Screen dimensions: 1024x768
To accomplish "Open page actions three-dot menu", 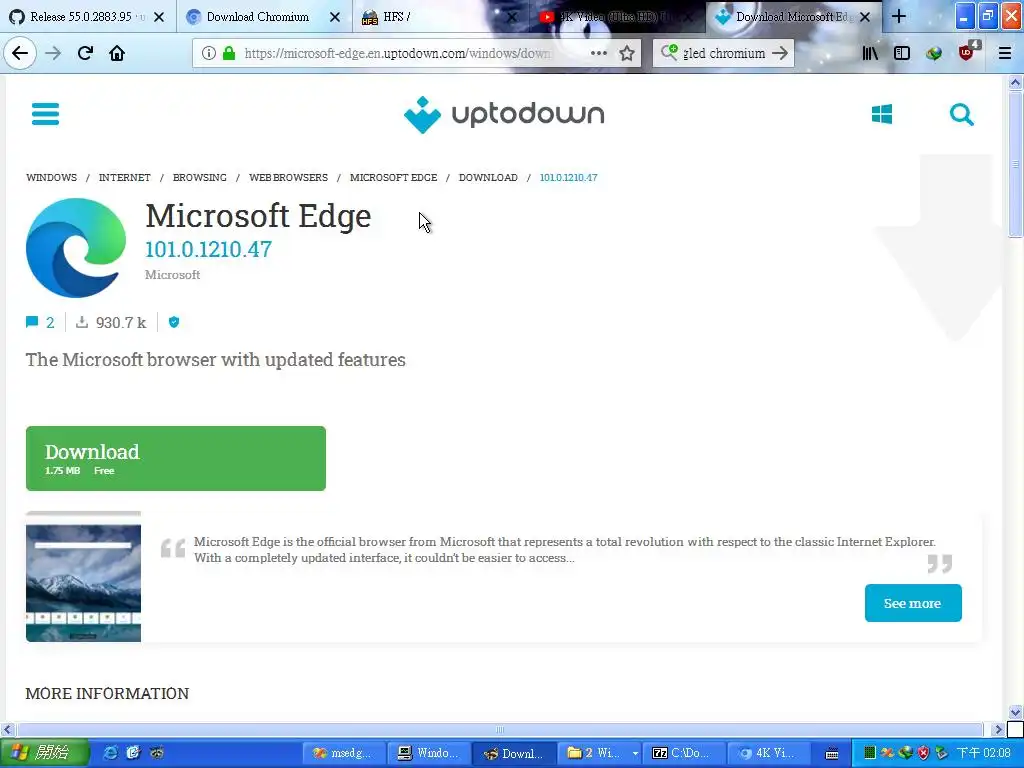I will point(598,53).
